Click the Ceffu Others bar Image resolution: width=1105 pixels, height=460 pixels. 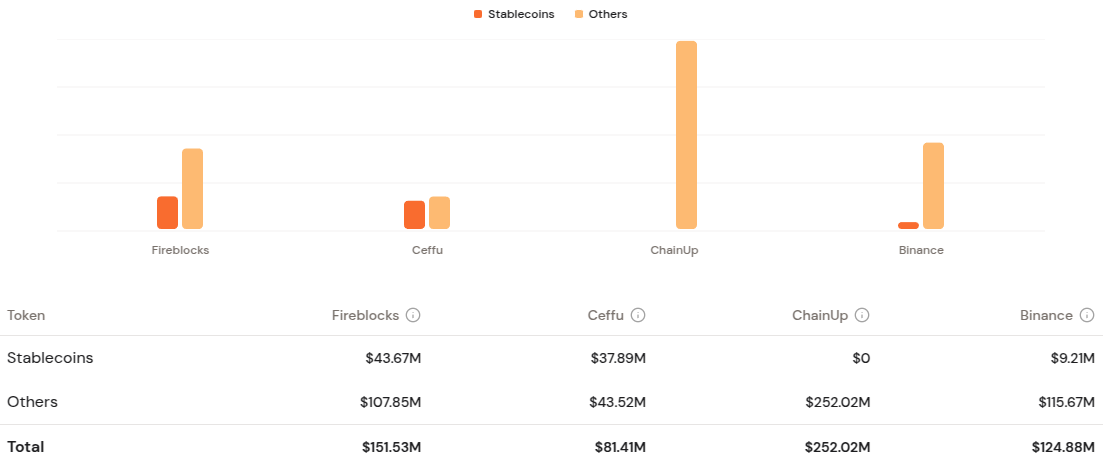(x=439, y=213)
